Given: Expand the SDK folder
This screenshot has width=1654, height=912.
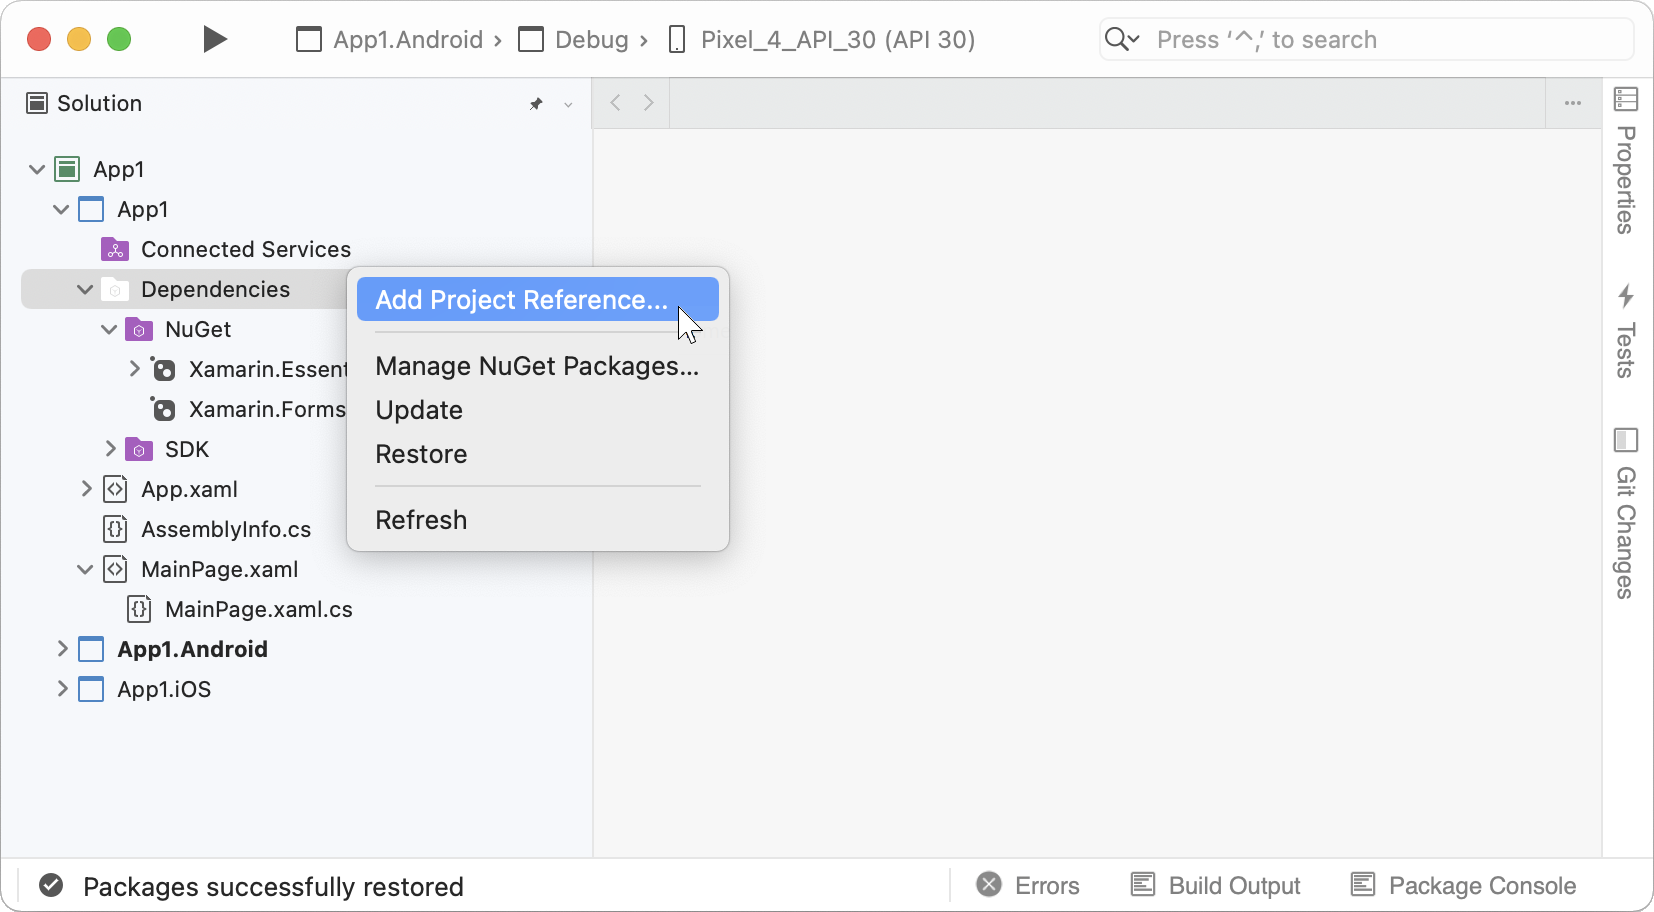Looking at the screenshot, I should 110,449.
